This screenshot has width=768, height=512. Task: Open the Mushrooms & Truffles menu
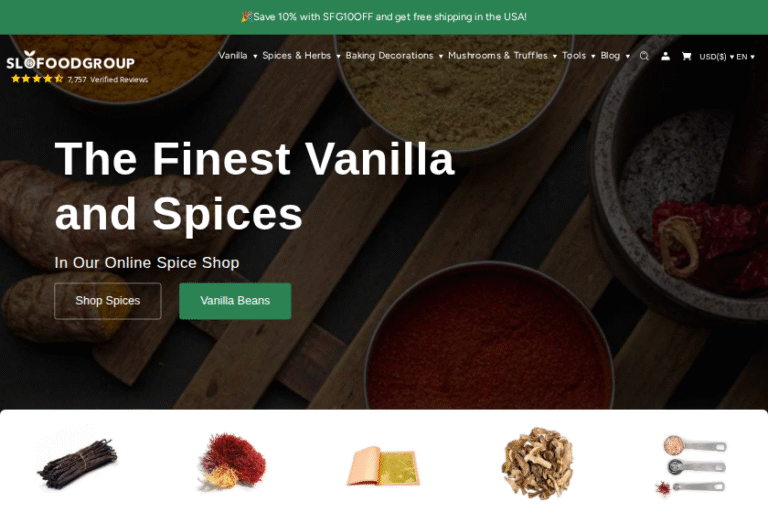tap(503, 56)
